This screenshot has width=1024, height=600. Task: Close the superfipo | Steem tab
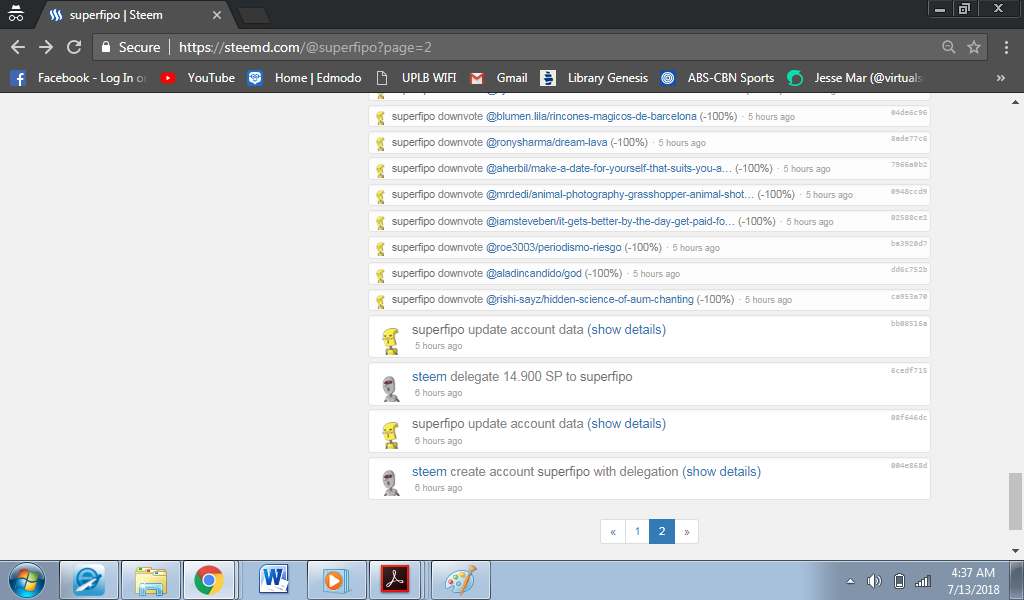click(x=217, y=15)
